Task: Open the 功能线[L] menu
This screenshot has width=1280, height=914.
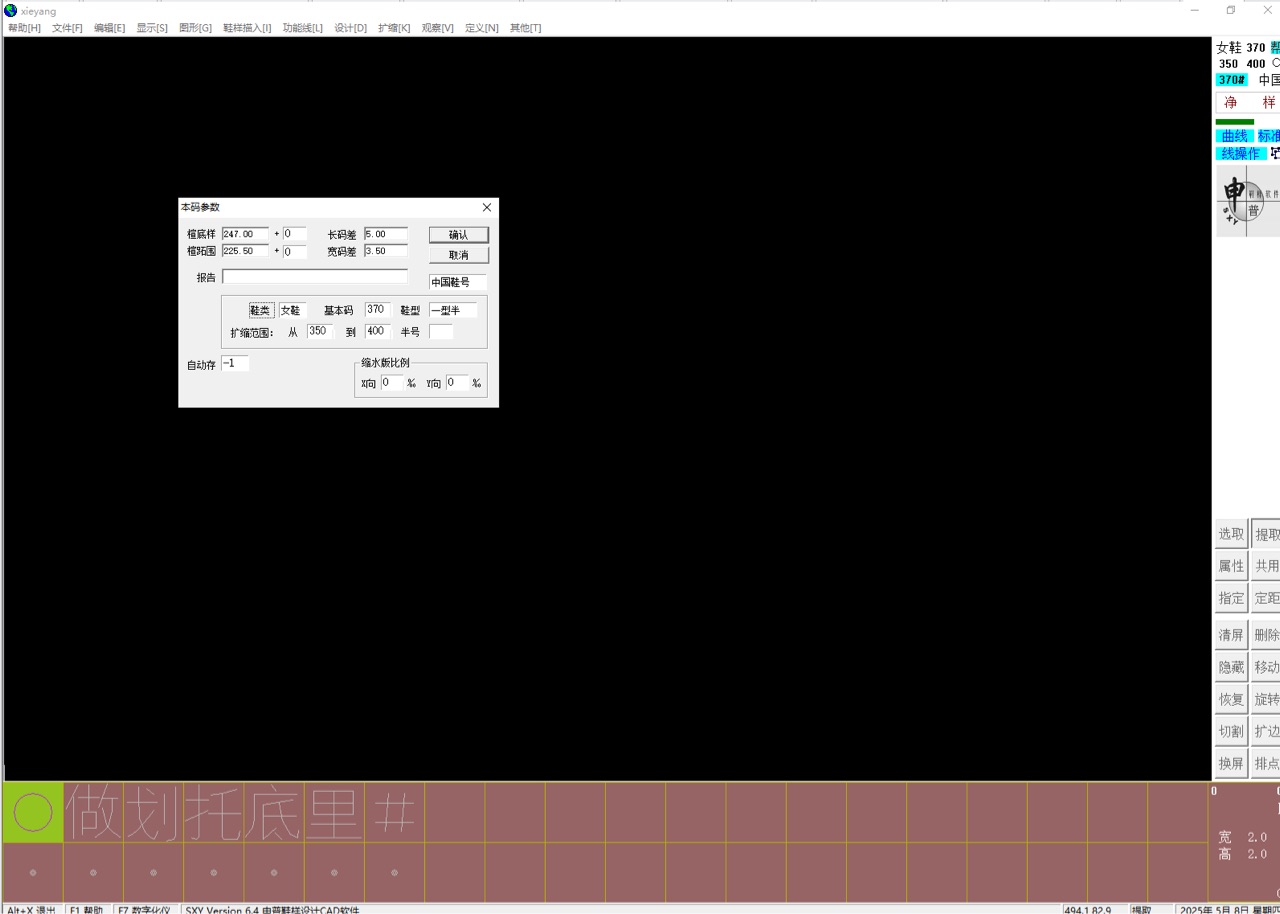Action: click(302, 28)
